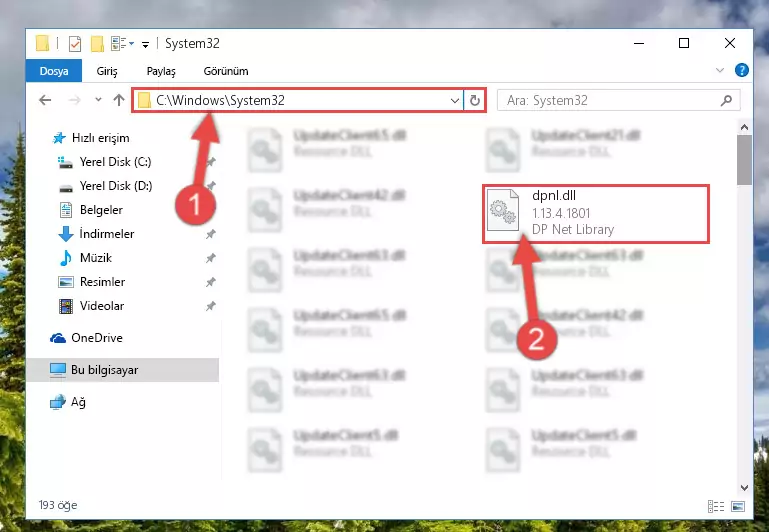The height and width of the screenshot is (532, 769).
Task: Click the pin icon beside Resimler
Action: [x=210, y=282]
